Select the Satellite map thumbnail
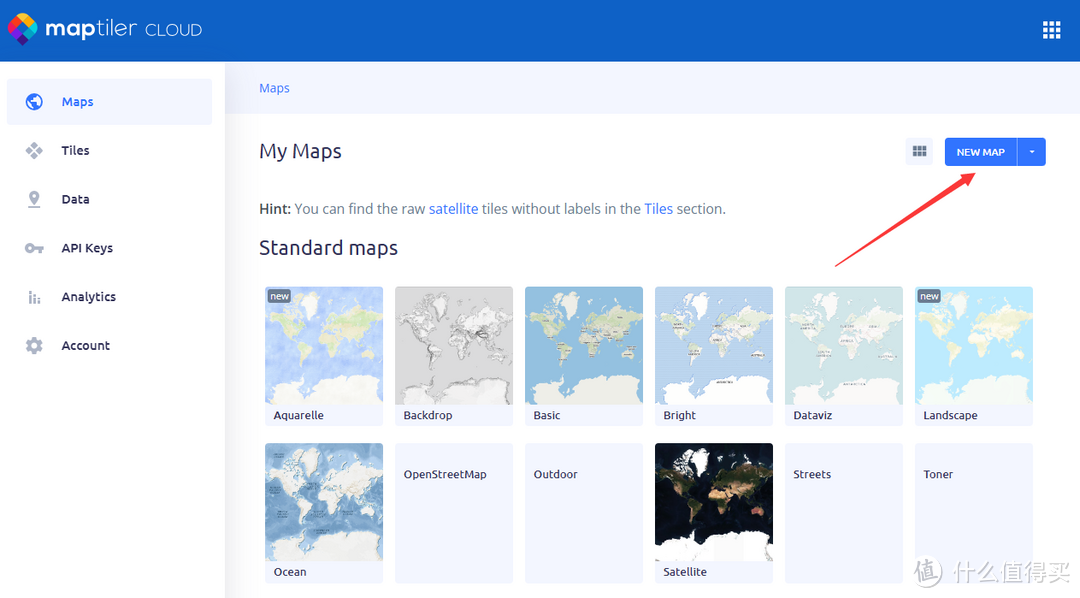Screen dimensions: 1080x598 [713, 503]
